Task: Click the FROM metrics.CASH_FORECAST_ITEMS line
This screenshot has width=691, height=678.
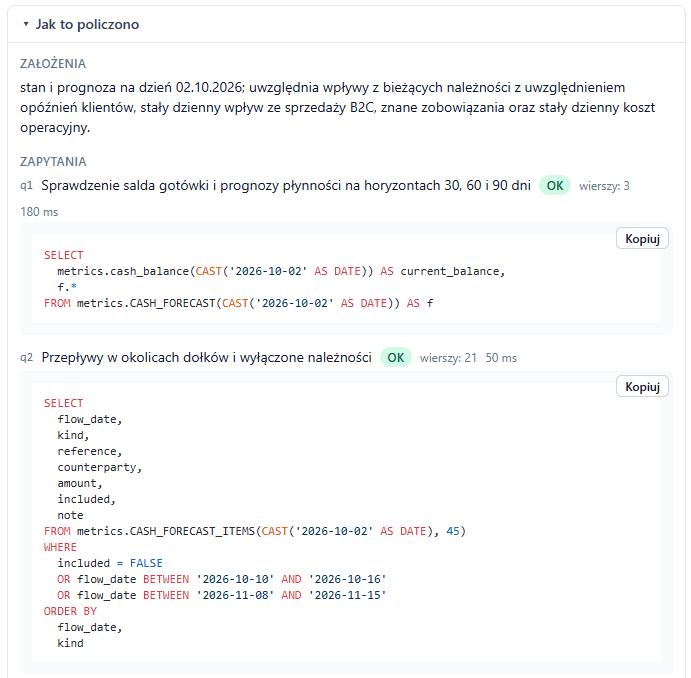Action: coord(255,531)
